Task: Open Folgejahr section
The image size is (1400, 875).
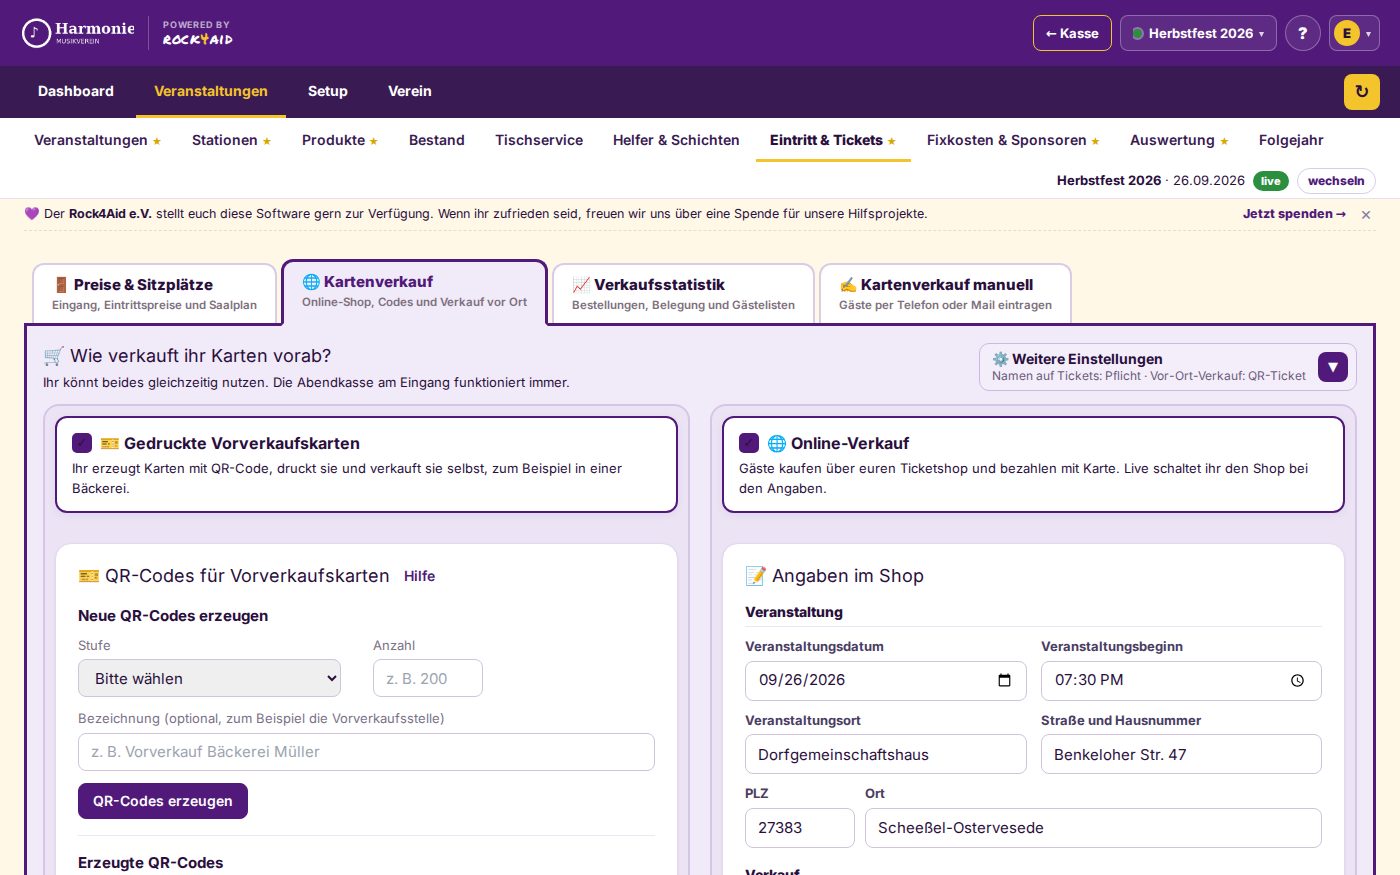Action: 1291,140
